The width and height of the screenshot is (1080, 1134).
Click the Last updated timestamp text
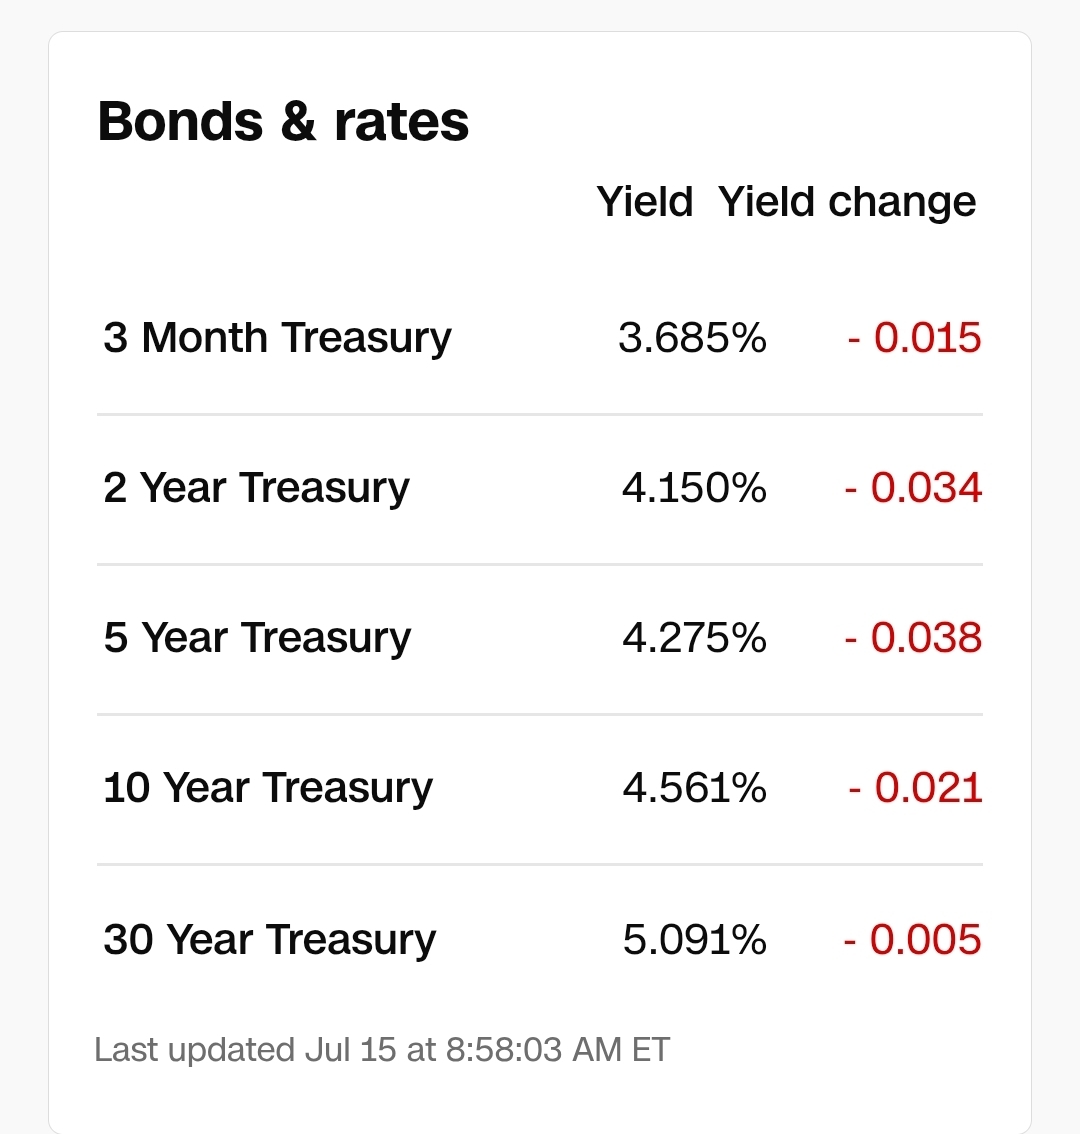click(x=382, y=1050)
